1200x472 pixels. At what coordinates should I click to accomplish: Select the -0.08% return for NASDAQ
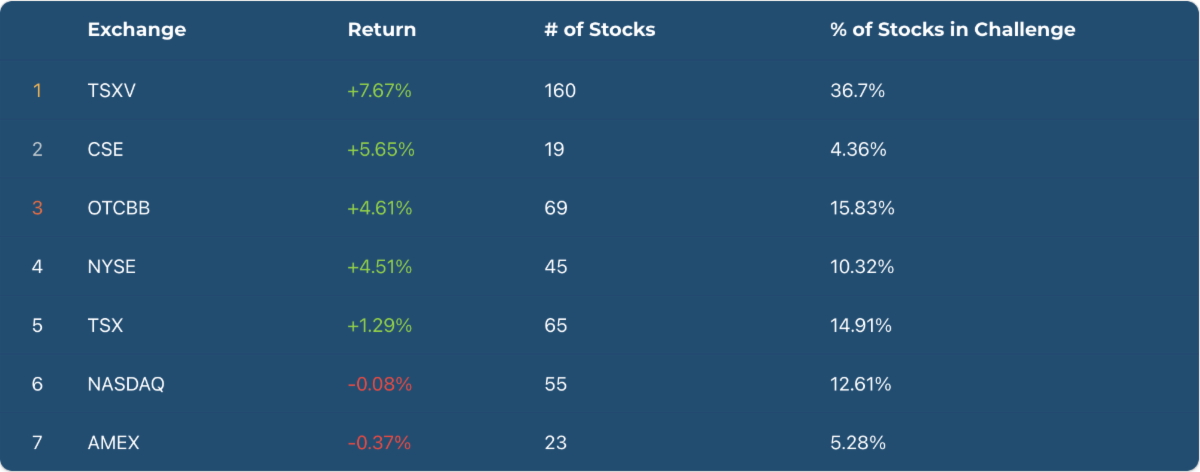pyautogui.click(x=380, y=384)
